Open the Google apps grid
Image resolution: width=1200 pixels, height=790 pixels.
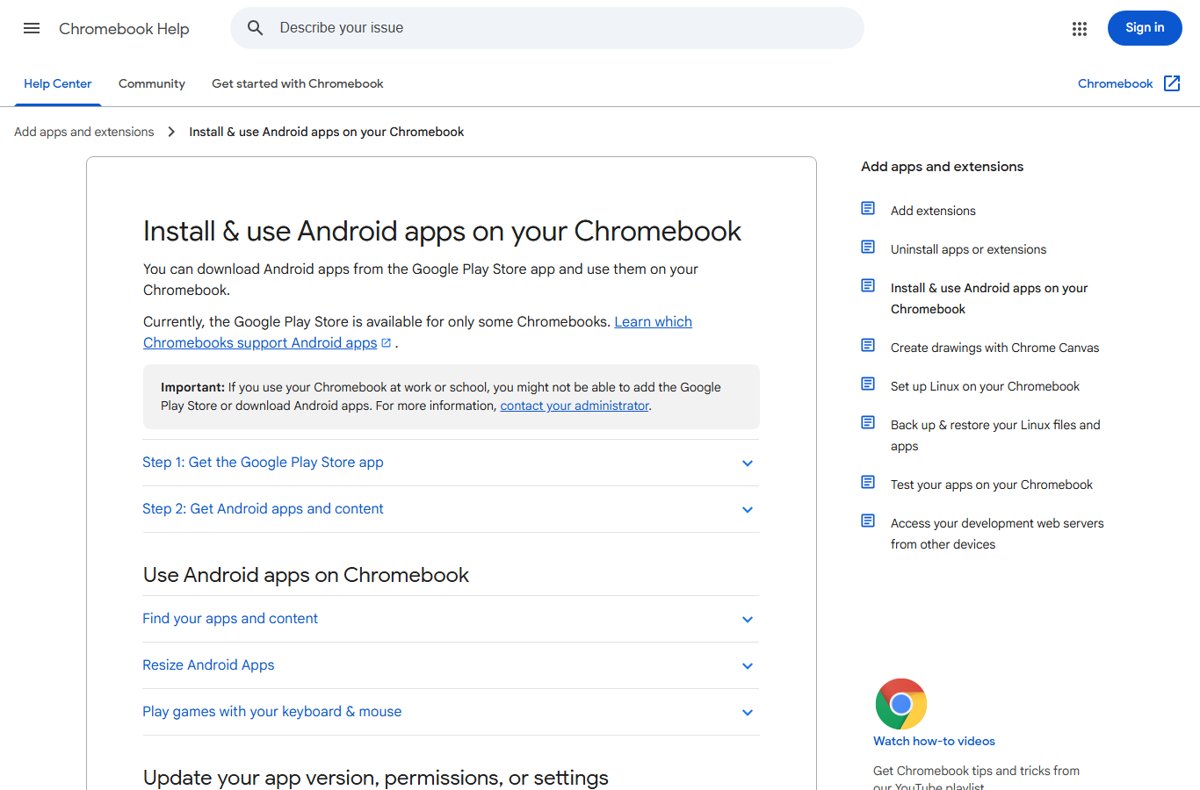pos(1079,29)
